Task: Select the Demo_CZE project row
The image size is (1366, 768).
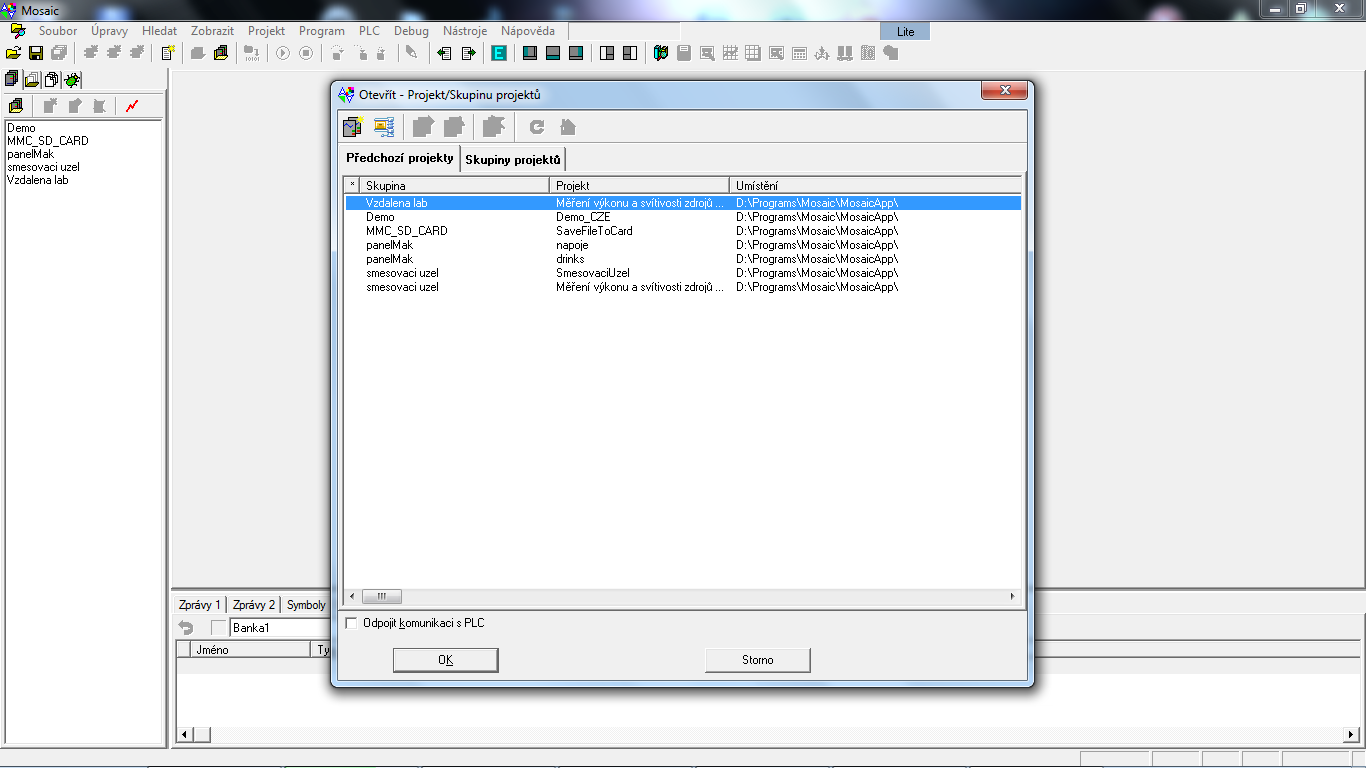Action: tap(683, 217)
